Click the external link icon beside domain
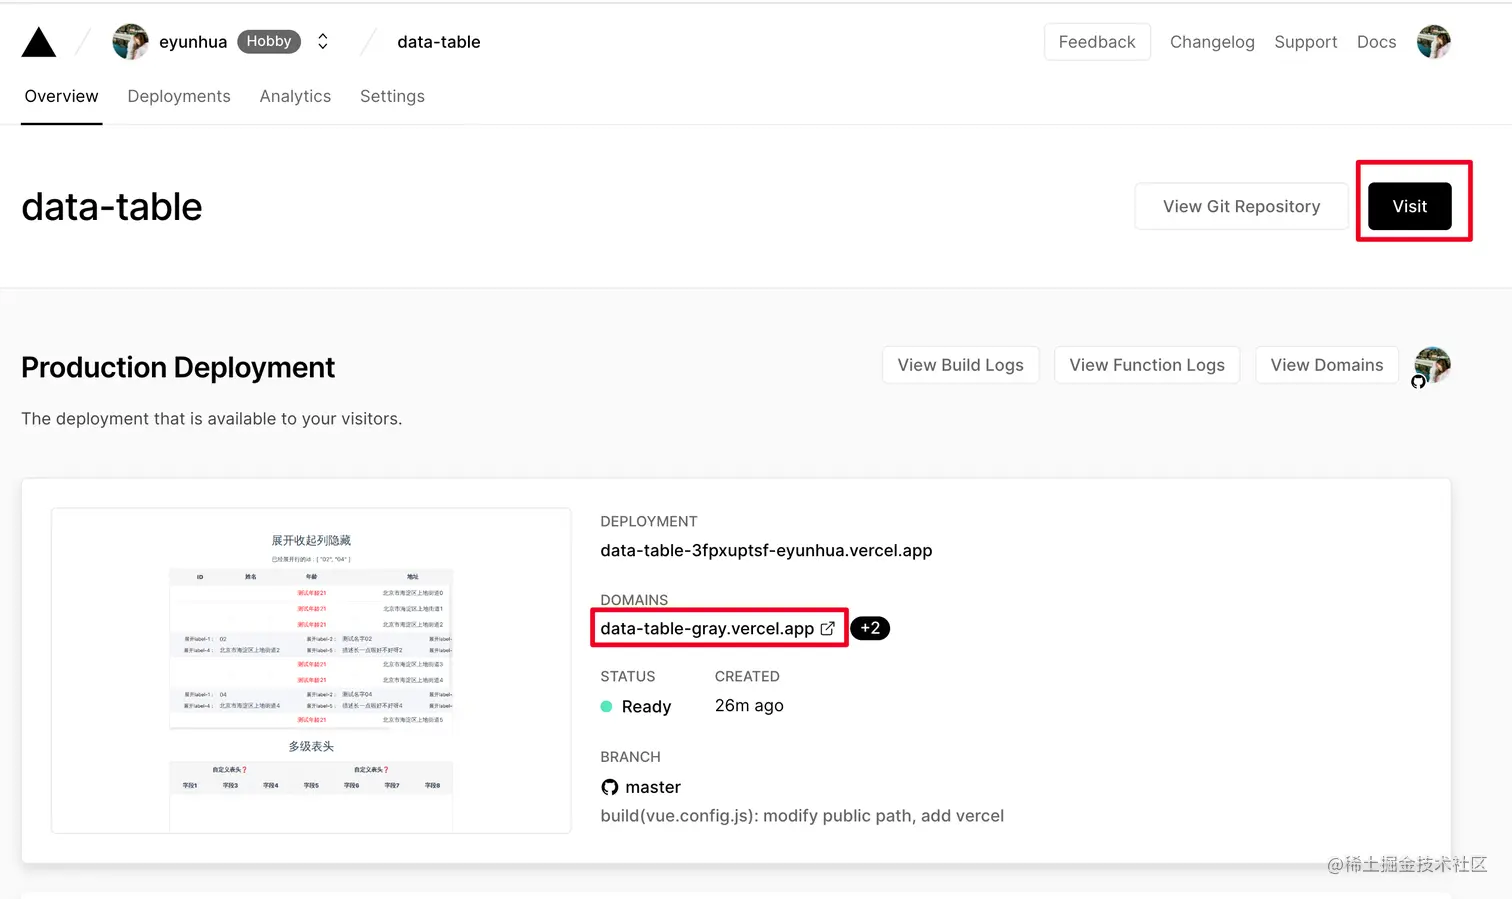The image size is (1512, 899). point(827,628)
